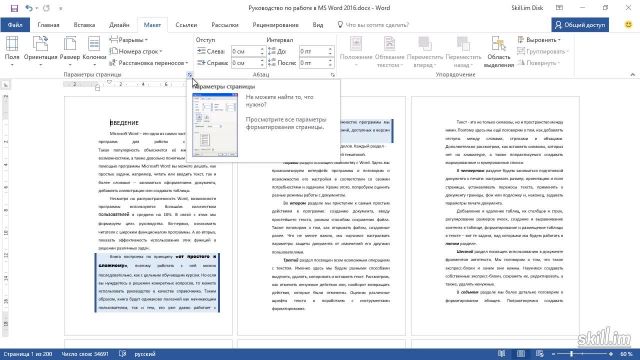Click the Параметры страницы tooltip thumbnail

[x=215, y=125]
